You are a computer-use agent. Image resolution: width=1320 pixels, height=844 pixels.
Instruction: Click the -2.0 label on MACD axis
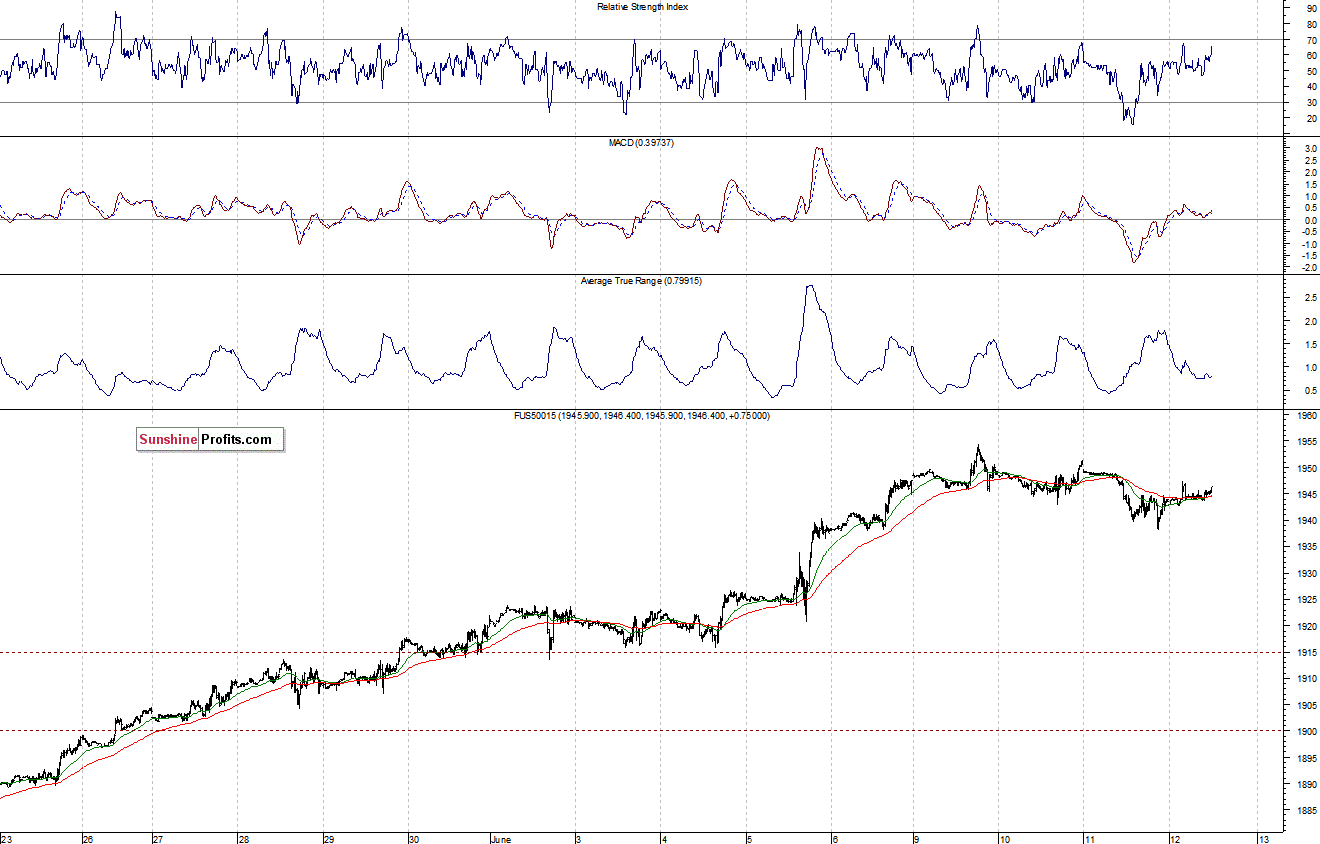[1309, 268]
